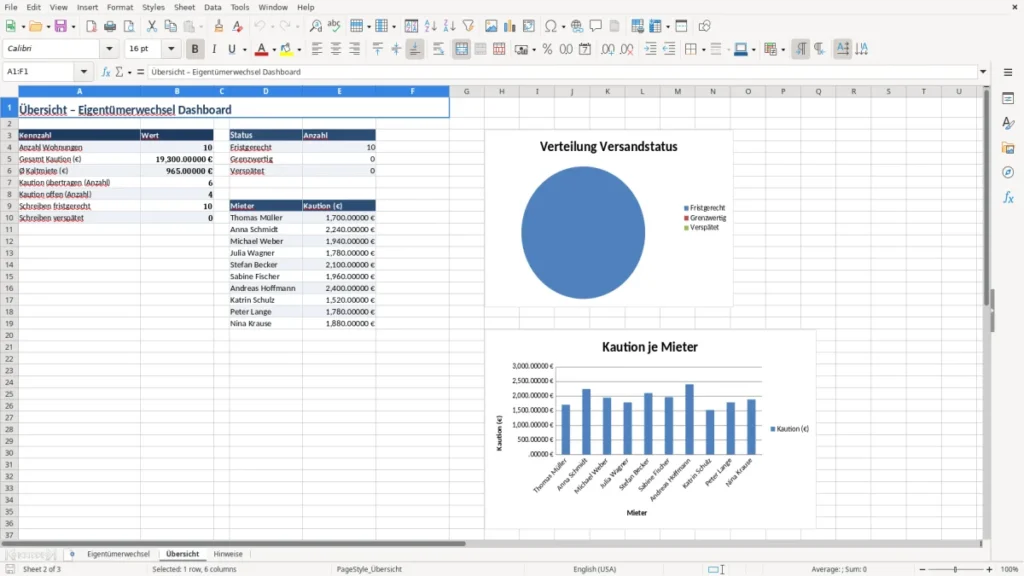Open the sidebar Styles panel icon
Image resolution: width=1024 pixels, height=576 pixels.
pyautogui.click(x=1008, y=123)
